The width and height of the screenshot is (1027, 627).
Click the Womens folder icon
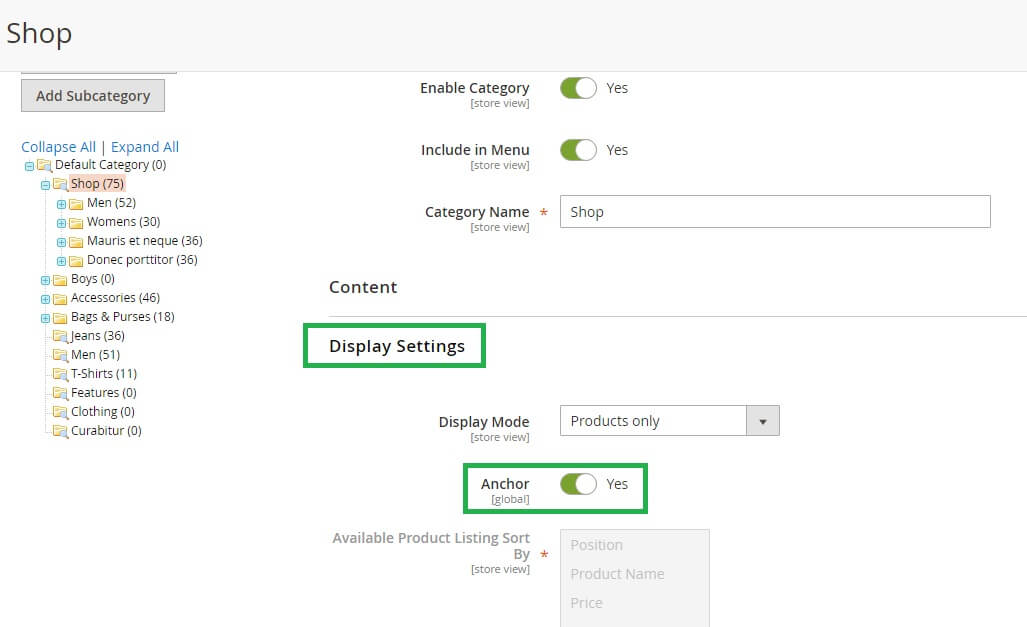pyautogui.click(x=76, y=222)
